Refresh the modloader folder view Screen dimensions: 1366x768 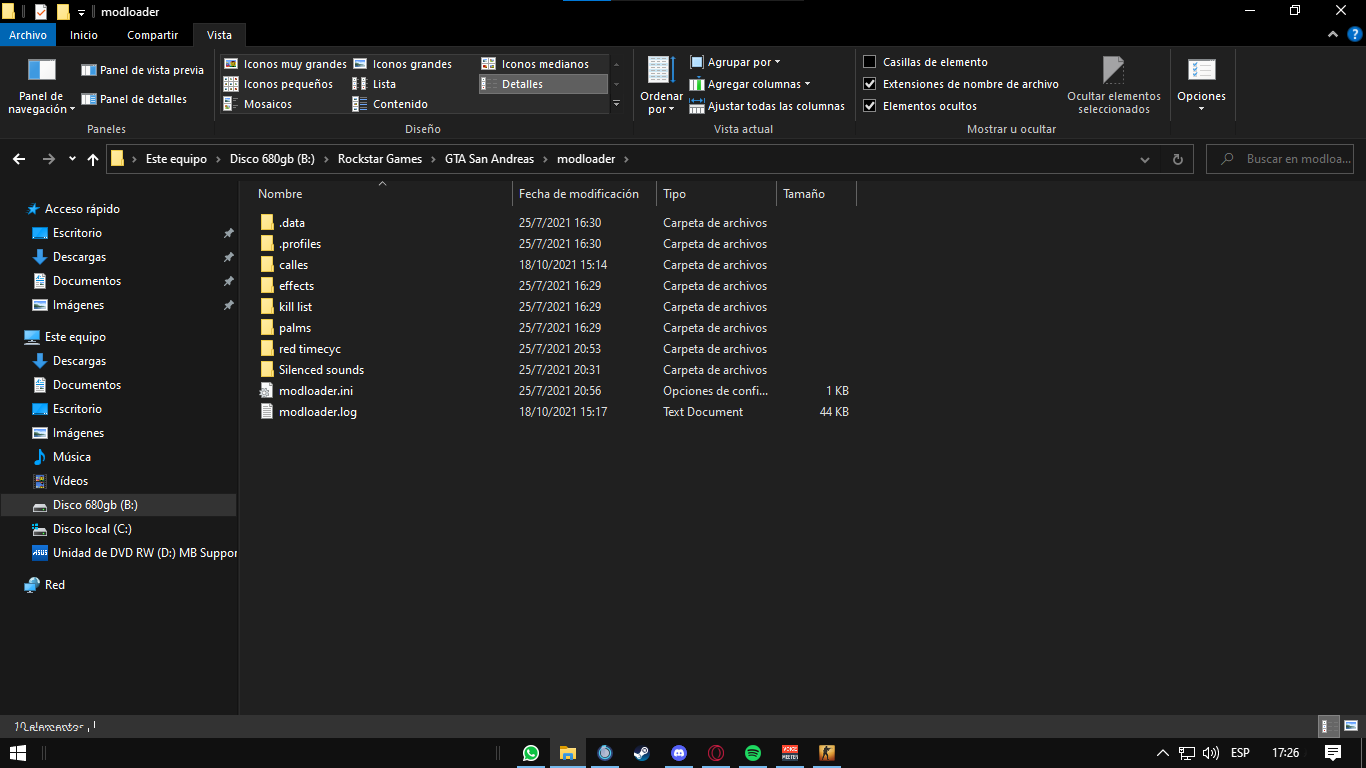pyautogui.click(x=1177, y=159)
